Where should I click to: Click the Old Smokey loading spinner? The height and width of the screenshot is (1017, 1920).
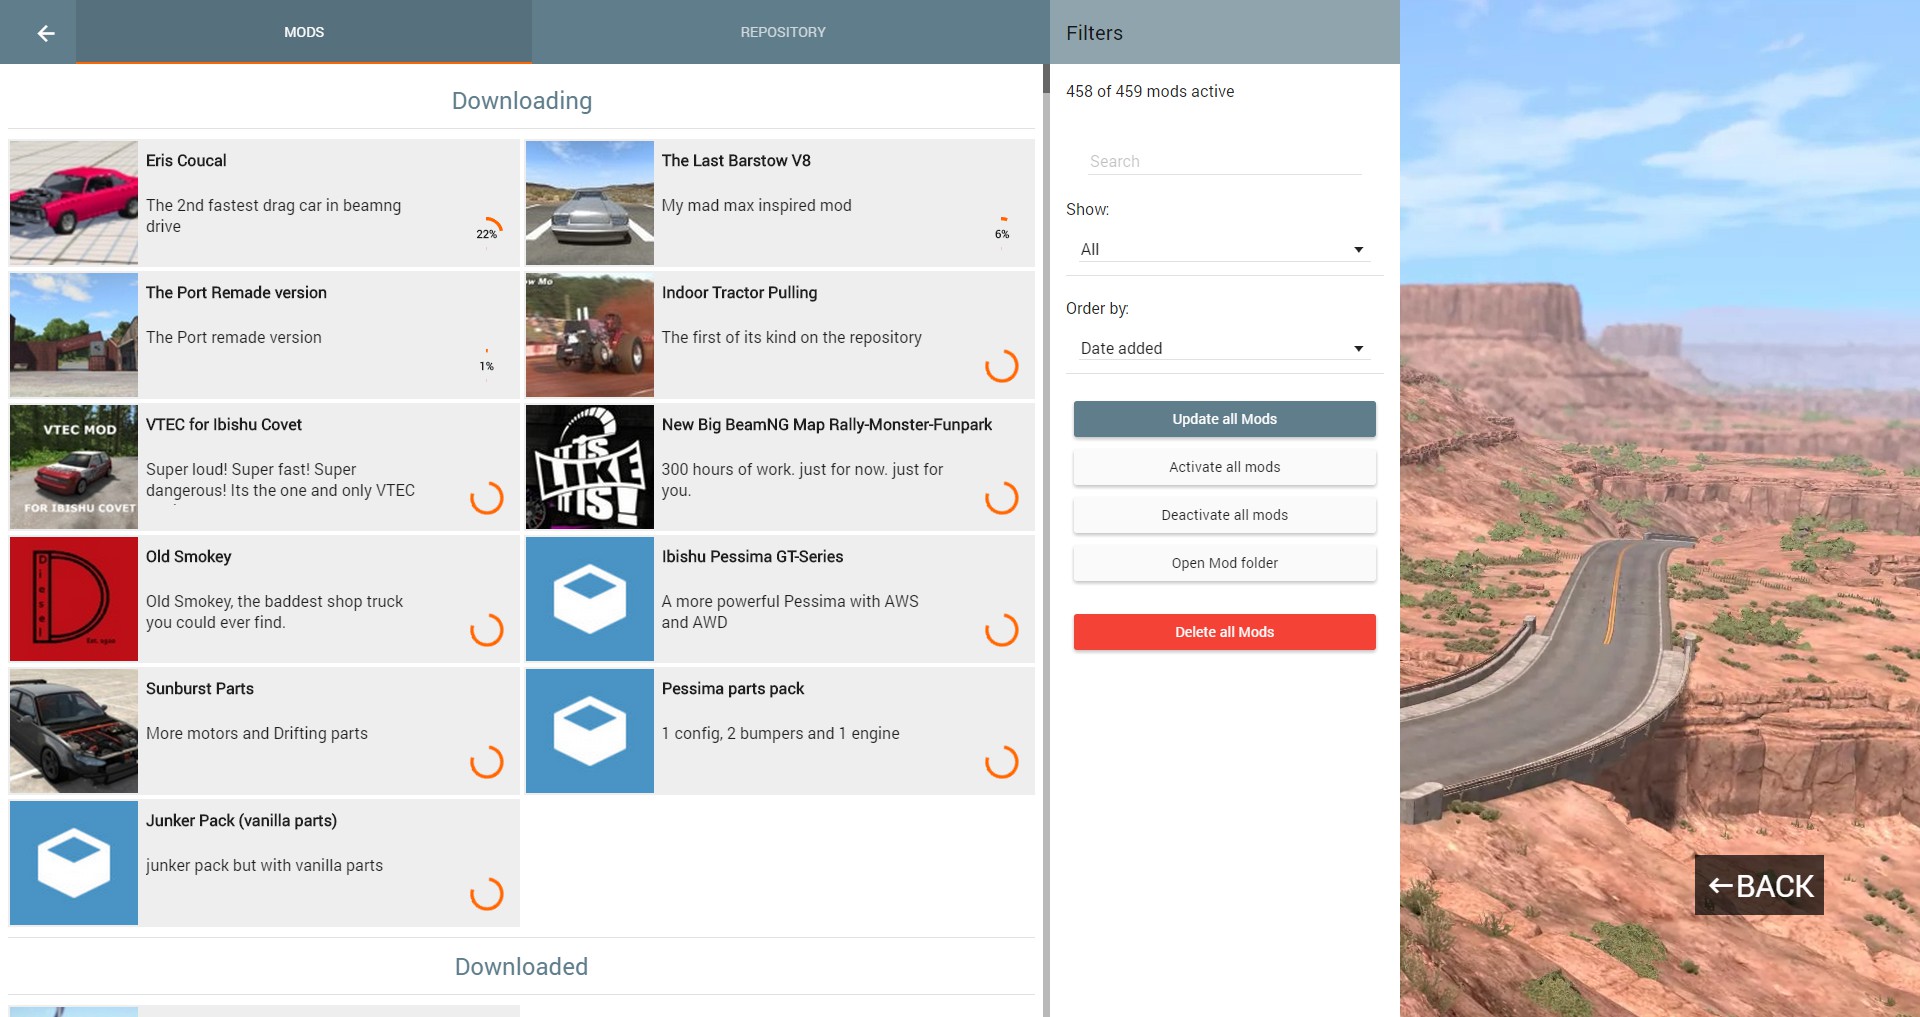click(487, 629)
